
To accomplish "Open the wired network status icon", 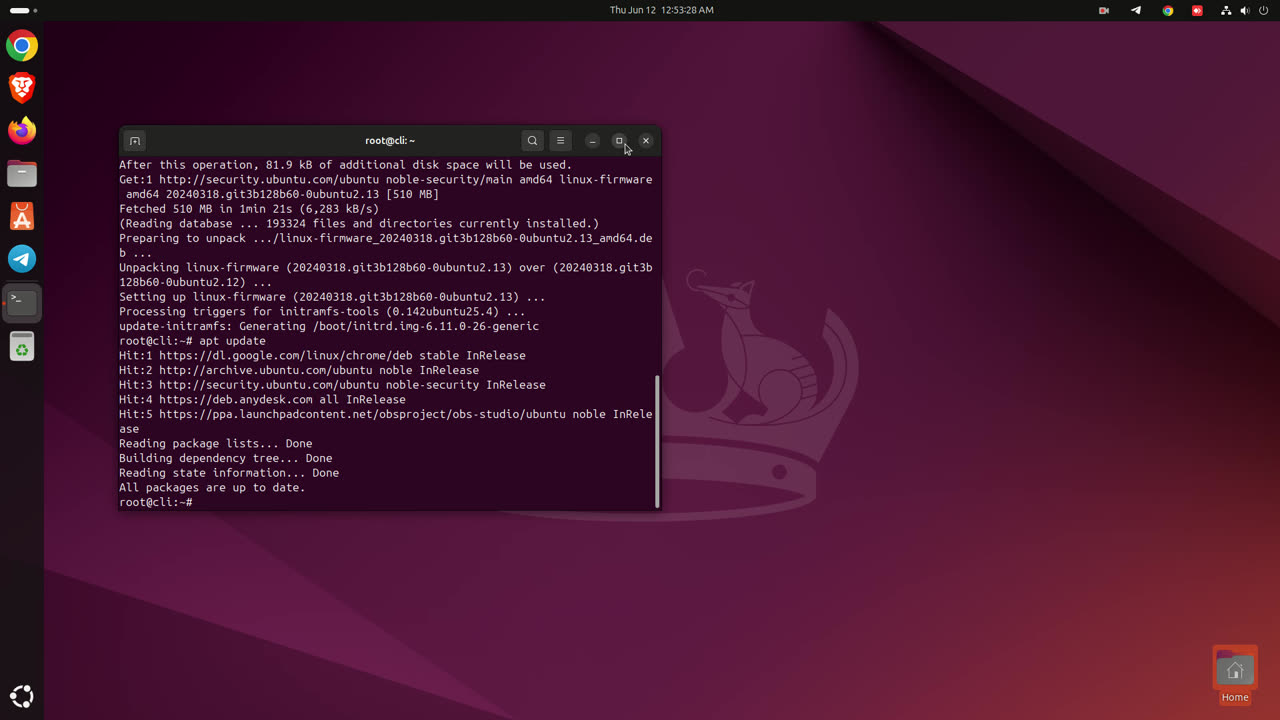I will [1226, 10].
